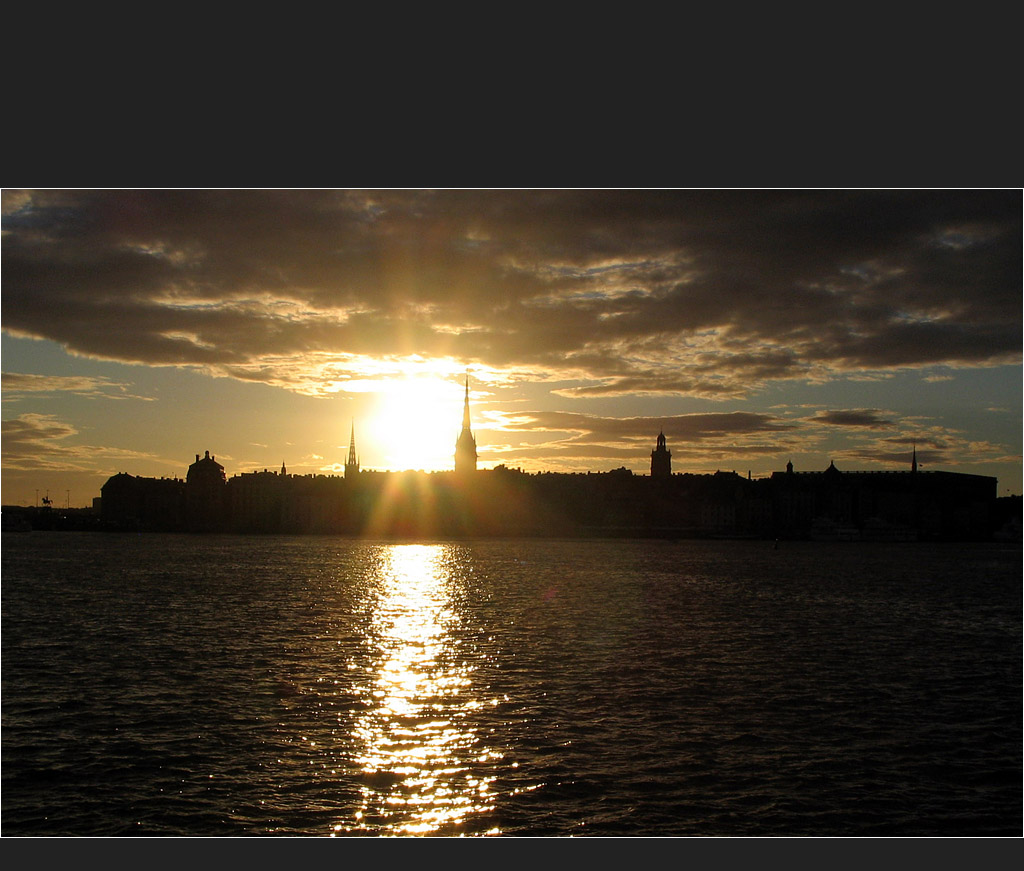Click the dark bar below the photo
The width and height of the screenshot is (1024, 871).
(512, 855)
